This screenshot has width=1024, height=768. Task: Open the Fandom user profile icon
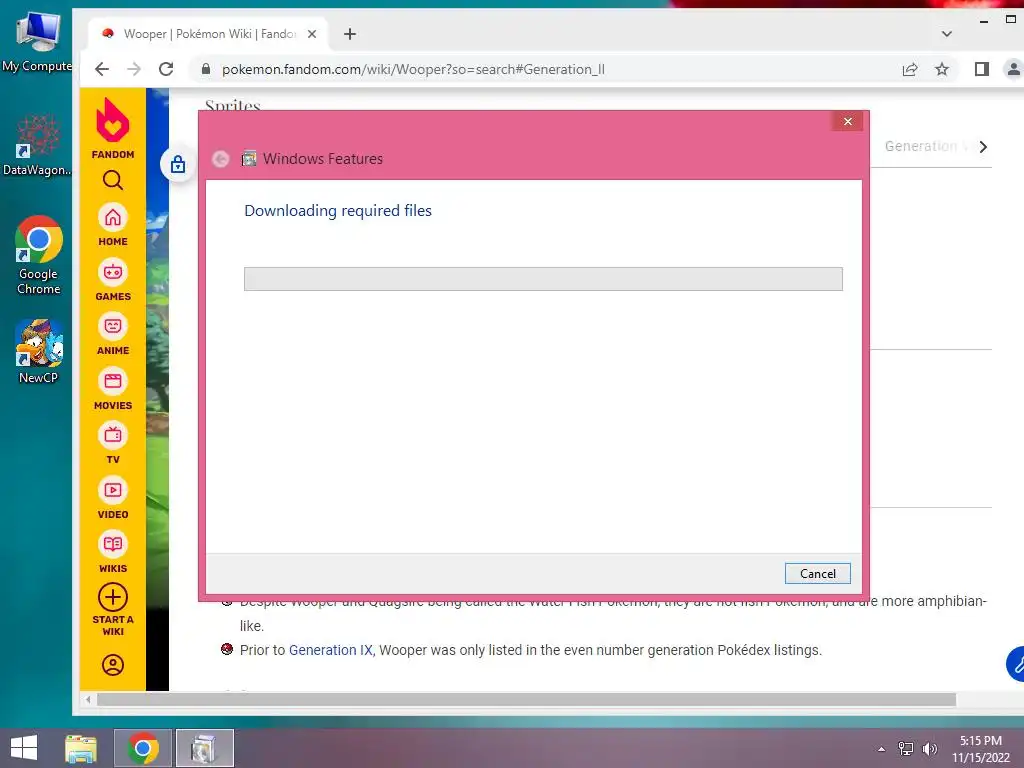point(112,665)
